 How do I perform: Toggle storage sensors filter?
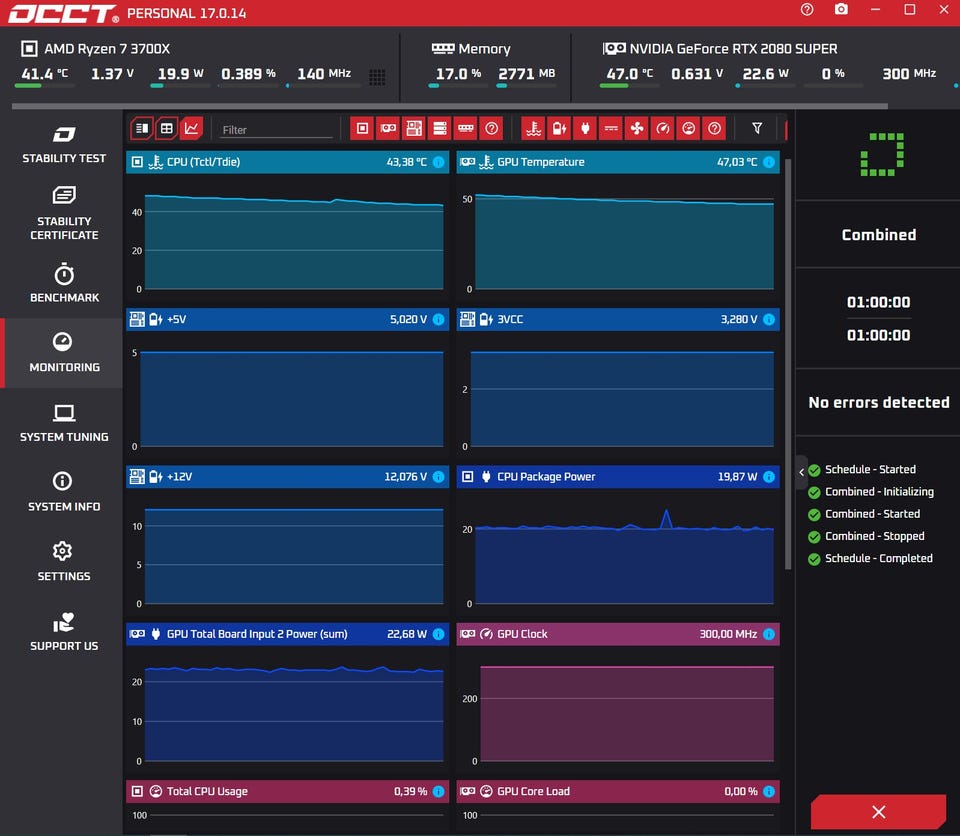coord(440,129)
